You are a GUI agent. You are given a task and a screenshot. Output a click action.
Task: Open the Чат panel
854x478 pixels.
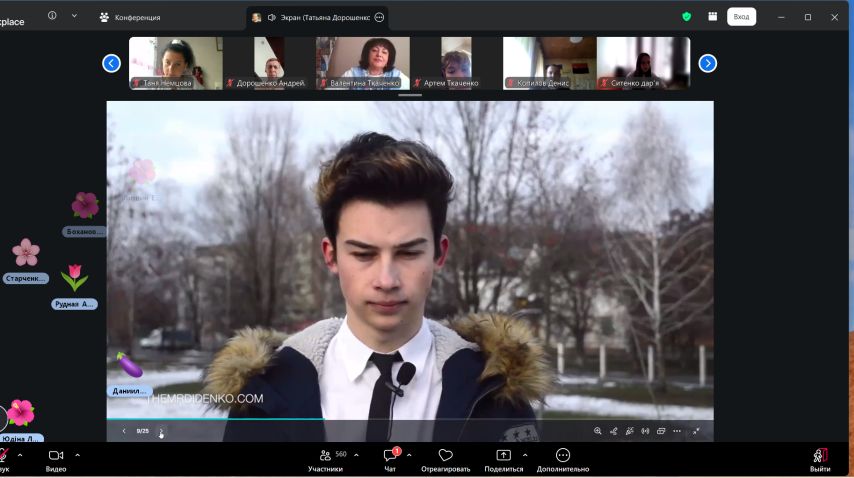click(390, 460)
